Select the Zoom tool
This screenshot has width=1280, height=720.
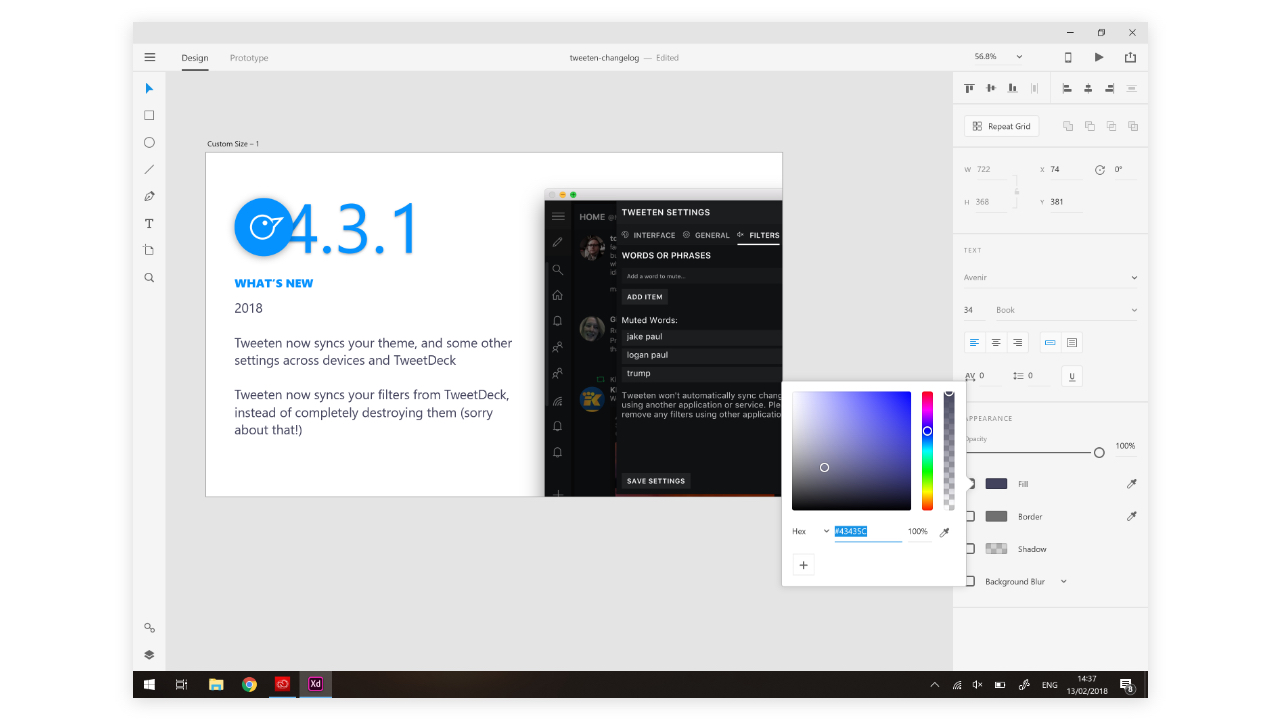coord(149,277)
